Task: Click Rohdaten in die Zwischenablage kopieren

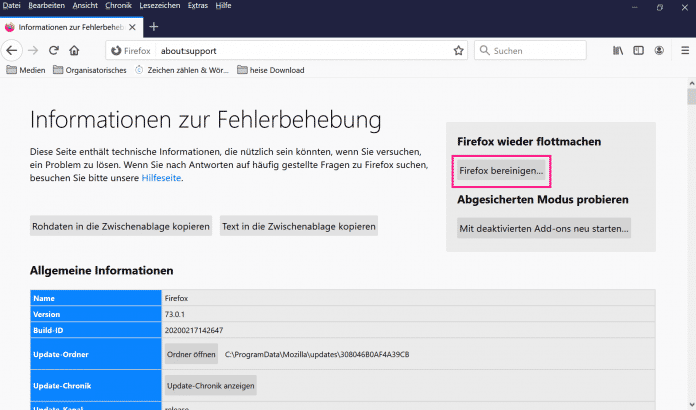Action: coord(121,226)
